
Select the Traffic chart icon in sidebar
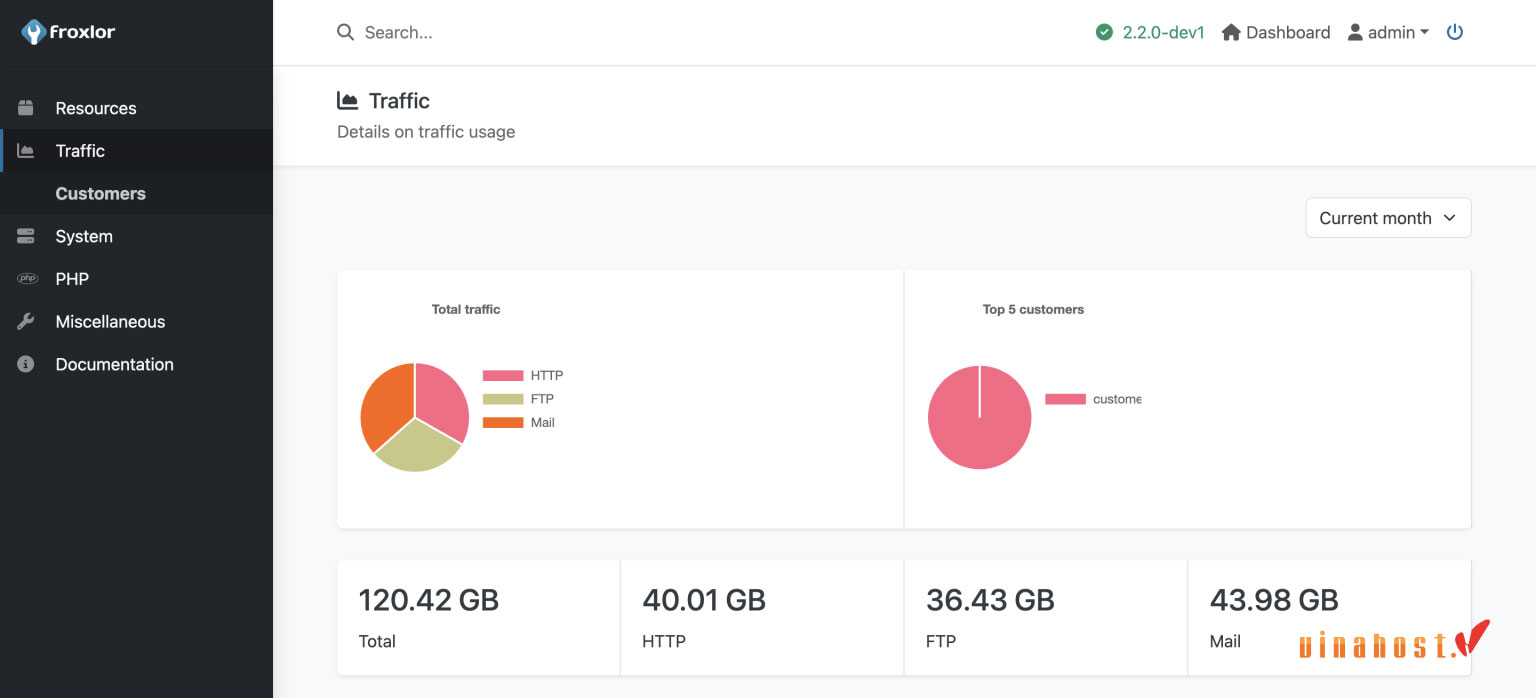[26, 150]
